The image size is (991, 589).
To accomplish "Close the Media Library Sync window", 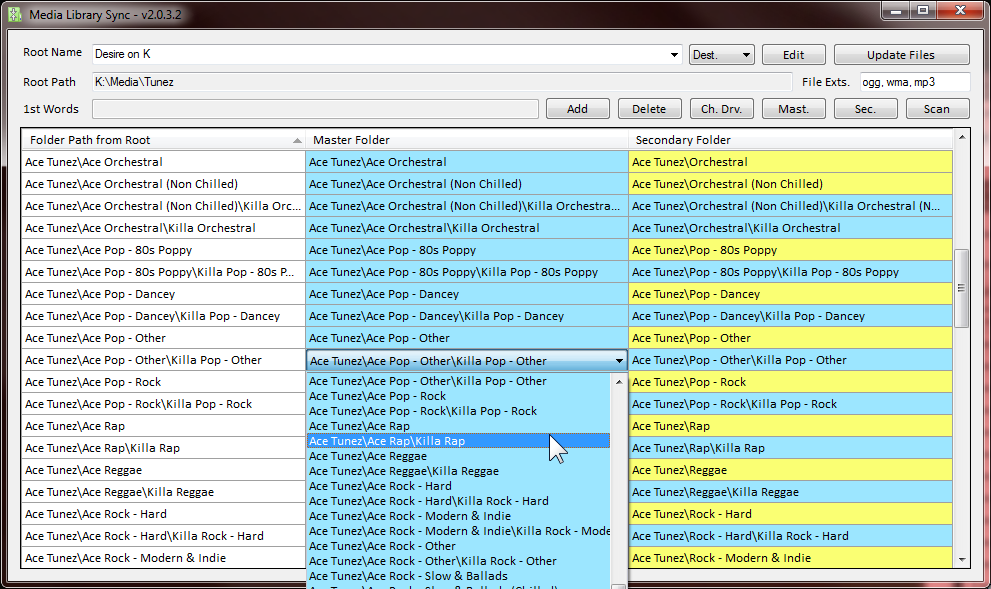I will [x=960, y=10].
